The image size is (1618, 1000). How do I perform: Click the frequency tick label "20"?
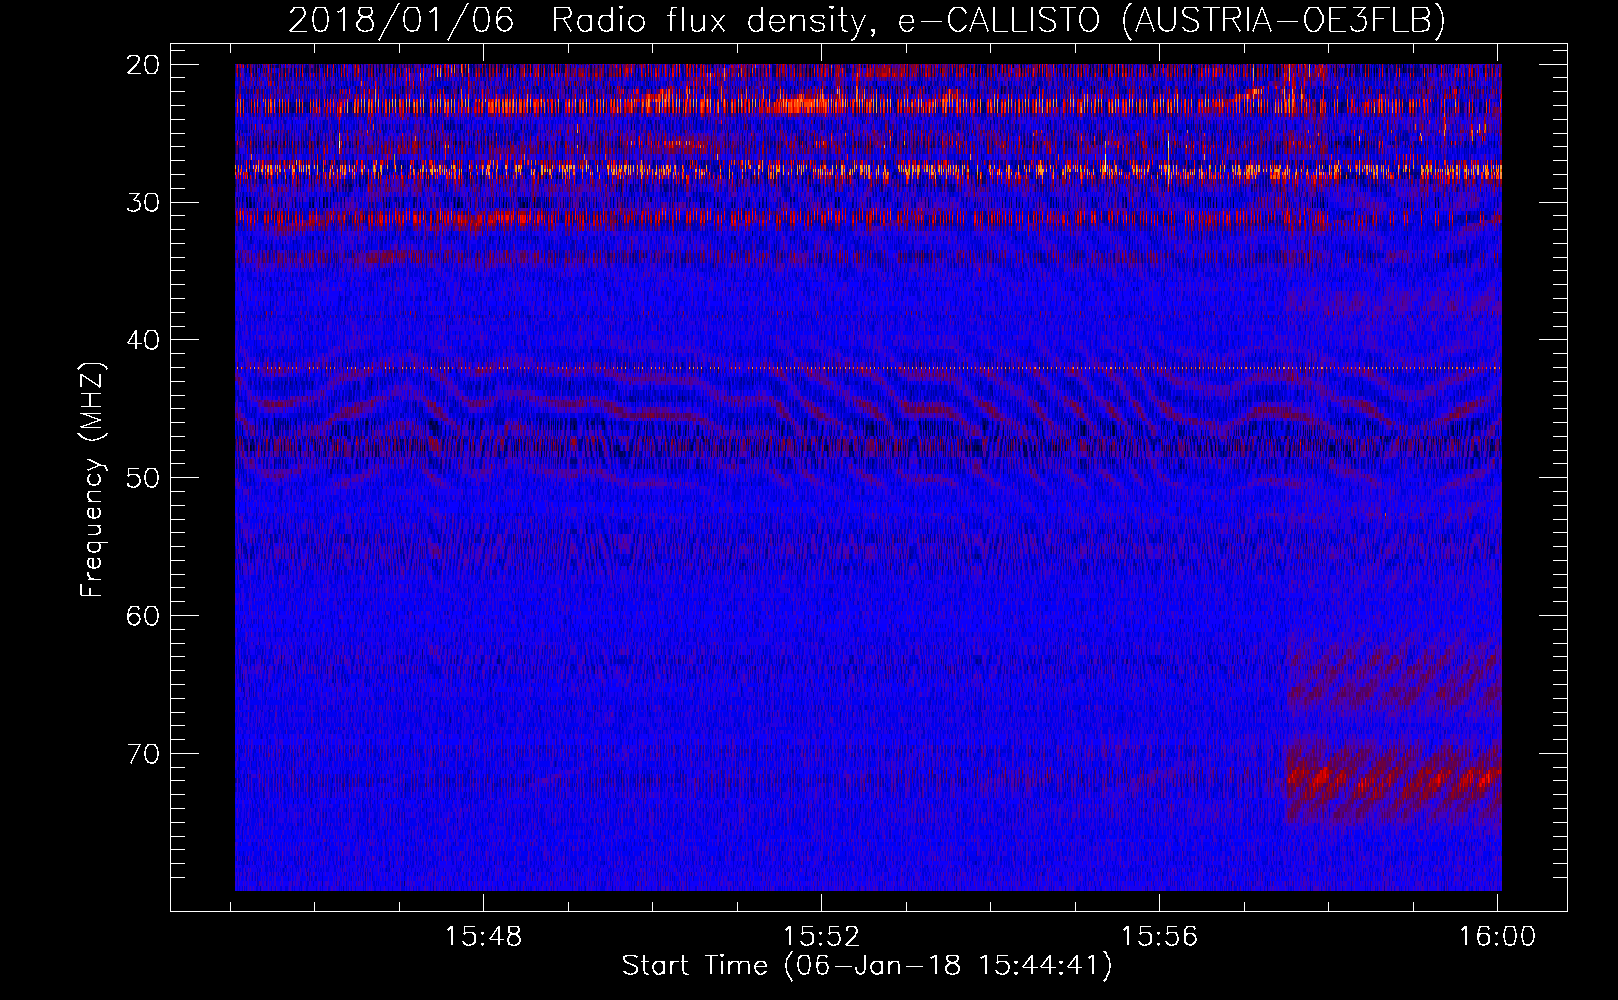143,65
